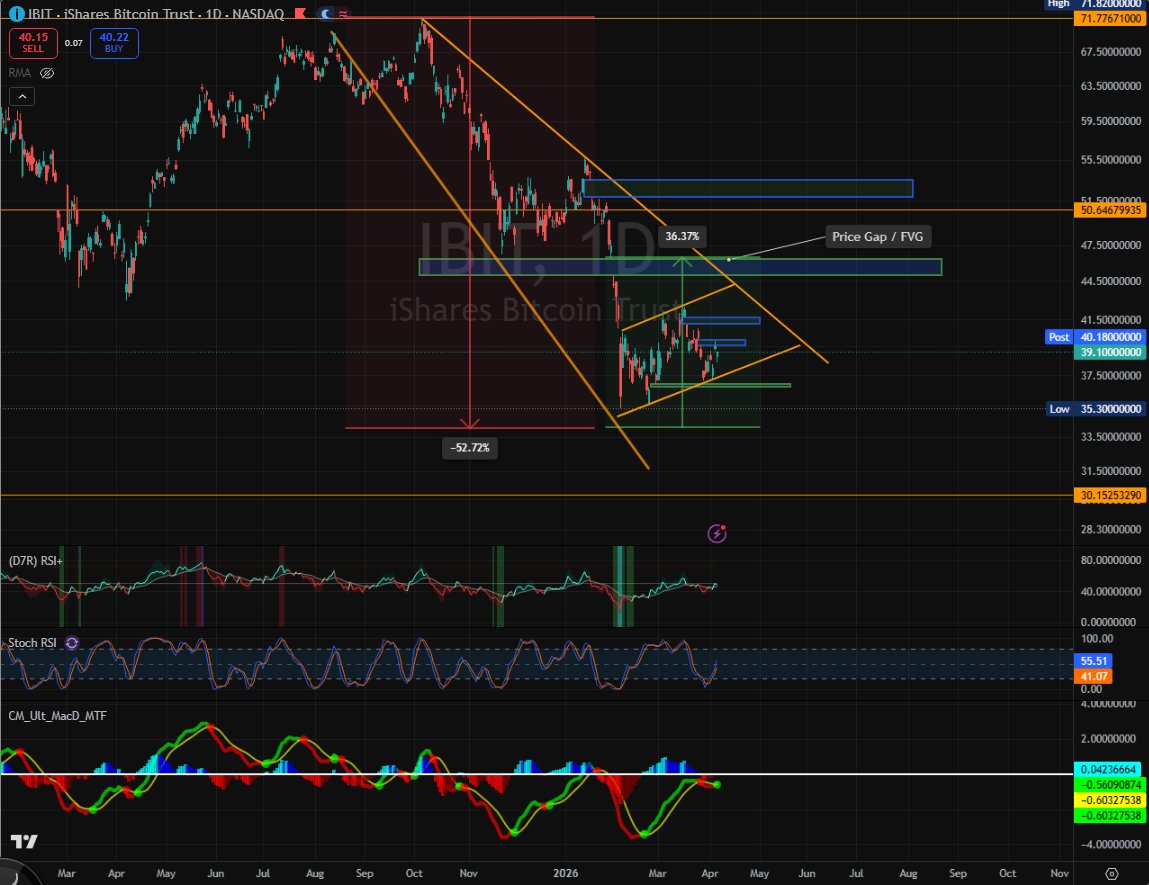Click the 0.07 spread value
Viewport: 1149px width, 885px height.
pos(73,43)
